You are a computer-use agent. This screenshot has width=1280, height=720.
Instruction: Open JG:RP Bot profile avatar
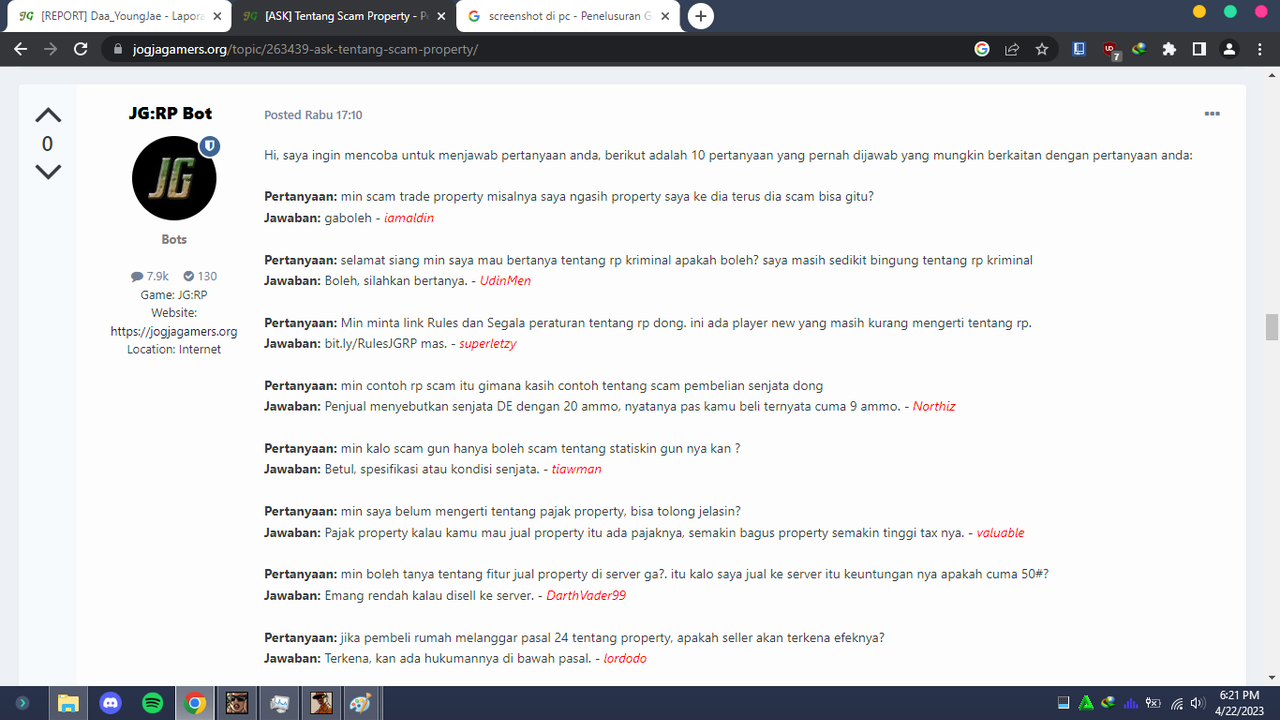point(174,178)
